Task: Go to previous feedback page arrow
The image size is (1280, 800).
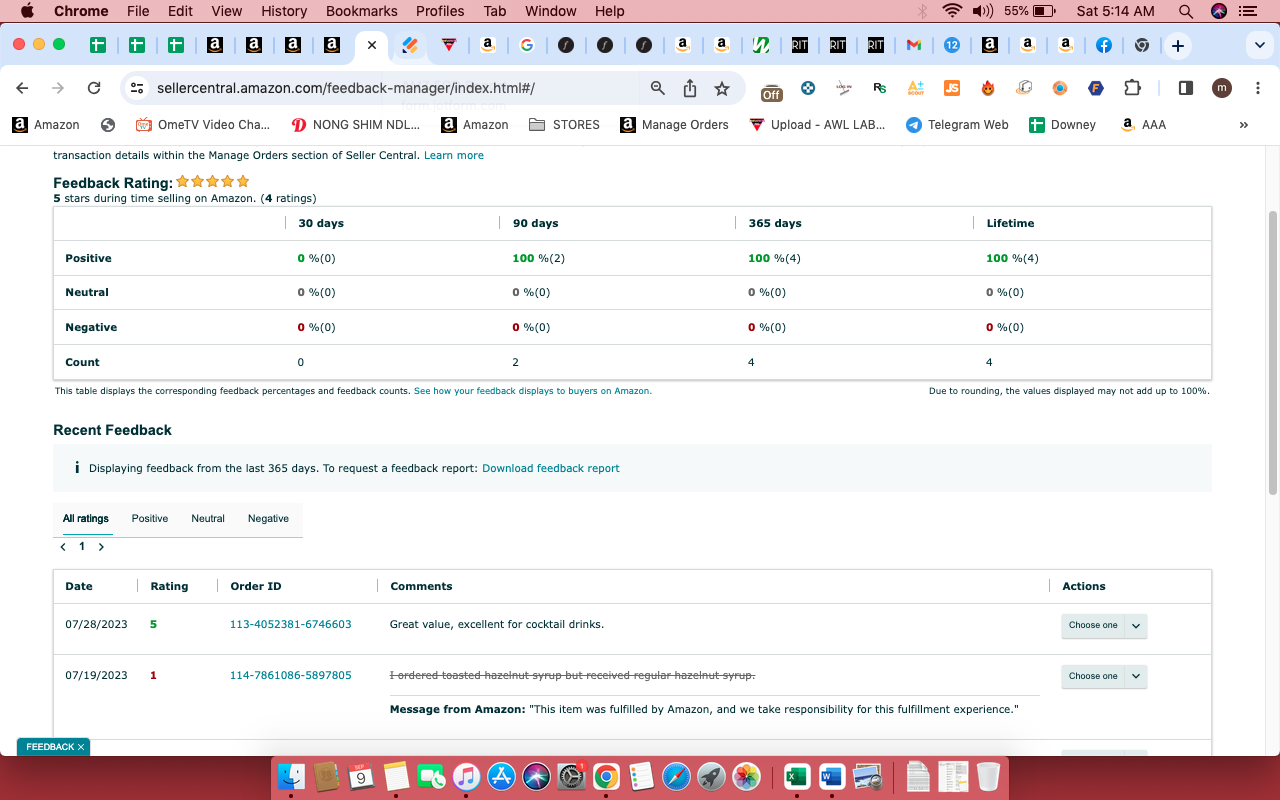Action: pos(64,547)
